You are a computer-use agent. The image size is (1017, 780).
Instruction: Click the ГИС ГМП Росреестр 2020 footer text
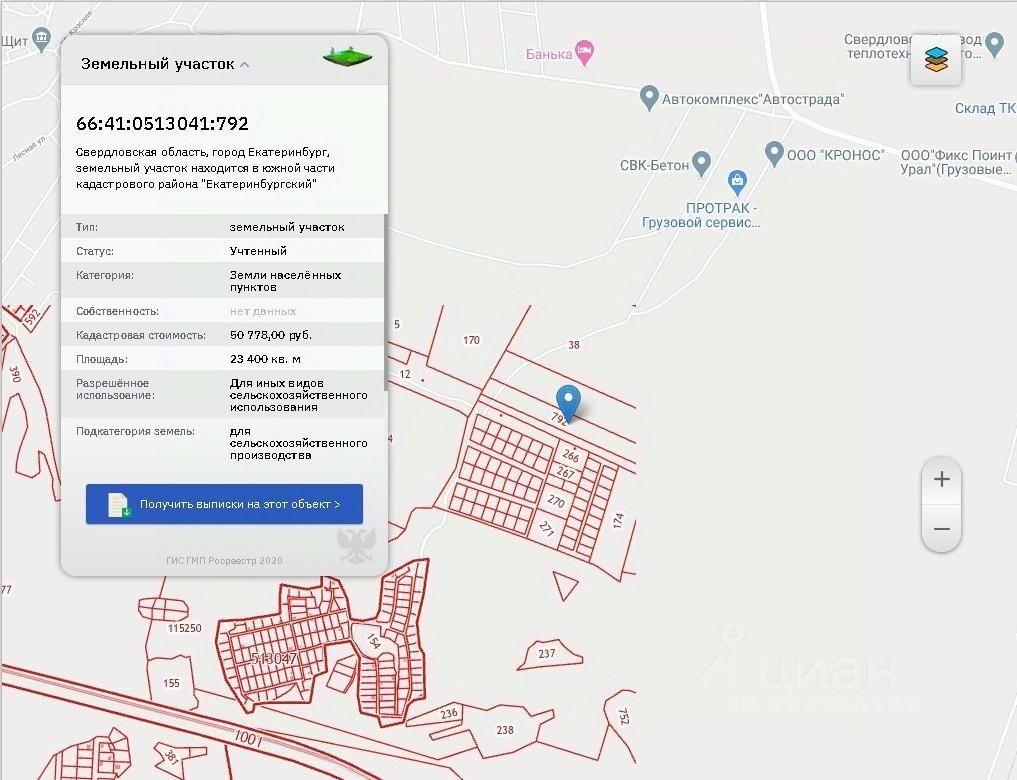pos(224,560)
